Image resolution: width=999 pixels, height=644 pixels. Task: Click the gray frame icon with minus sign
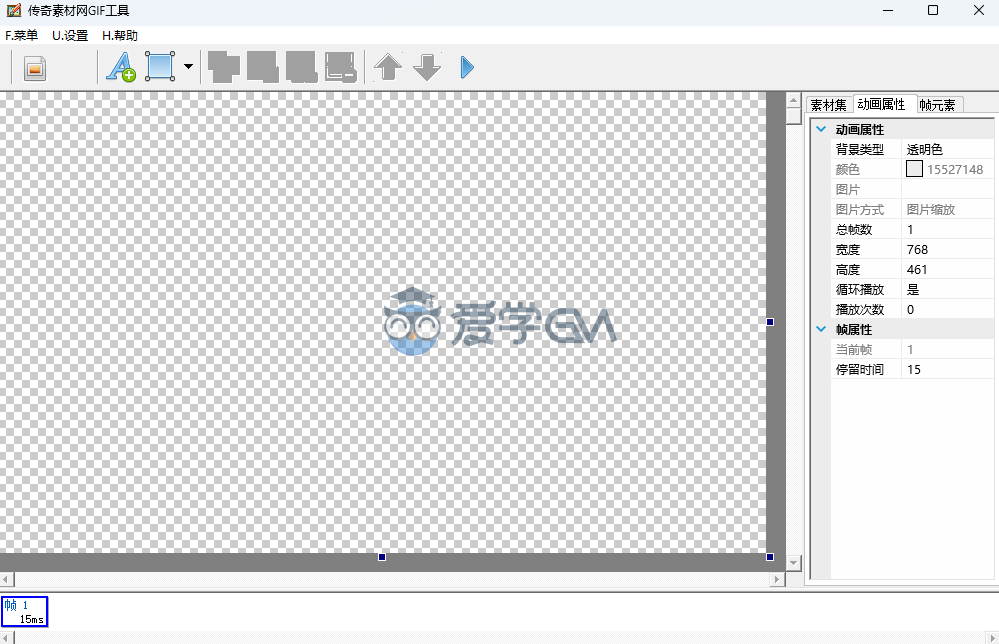pos(340,67)
